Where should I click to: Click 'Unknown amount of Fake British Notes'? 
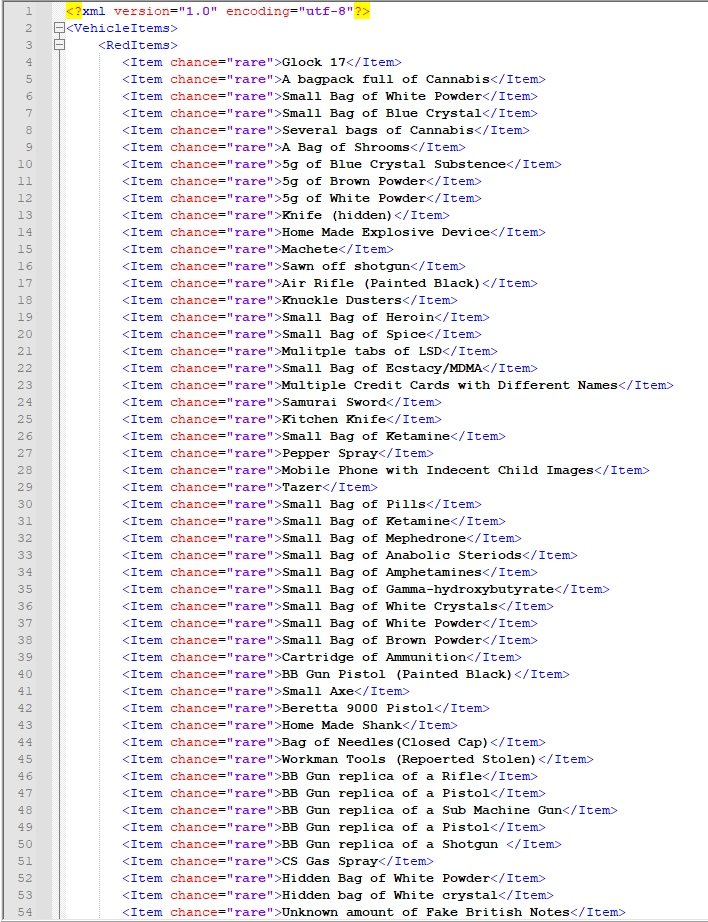[426, 912]
